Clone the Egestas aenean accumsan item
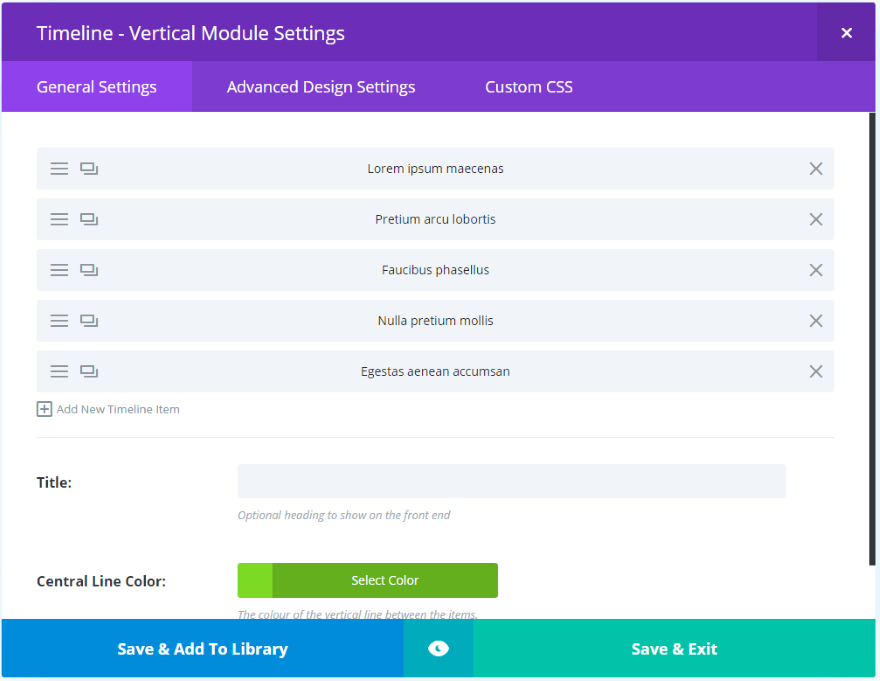880x681 pixels. click(89, 371)
